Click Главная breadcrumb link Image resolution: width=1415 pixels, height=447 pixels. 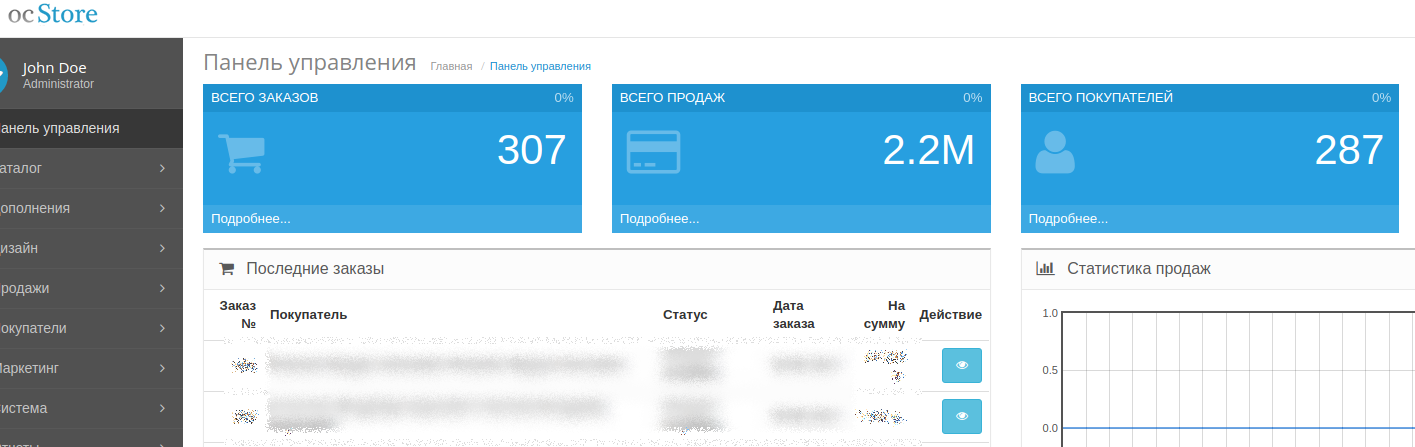tap(451, 66)
